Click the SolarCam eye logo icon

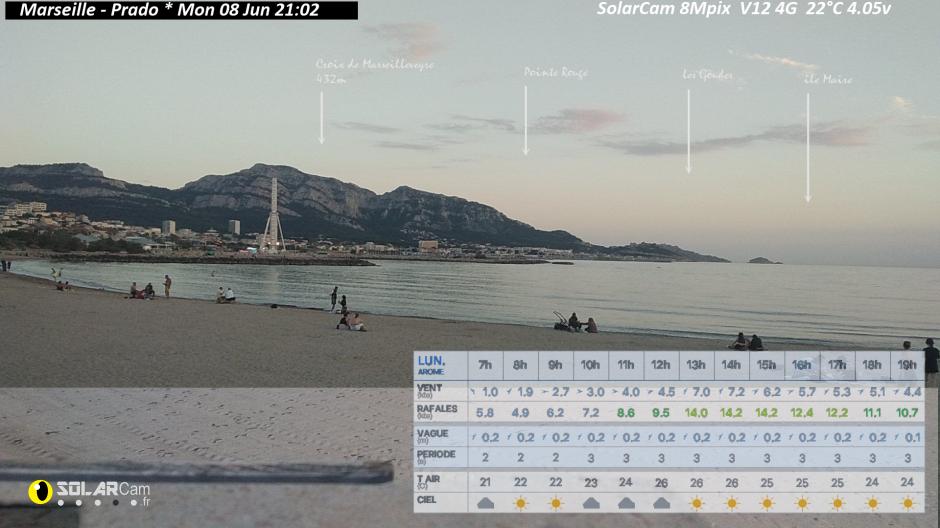40,492
